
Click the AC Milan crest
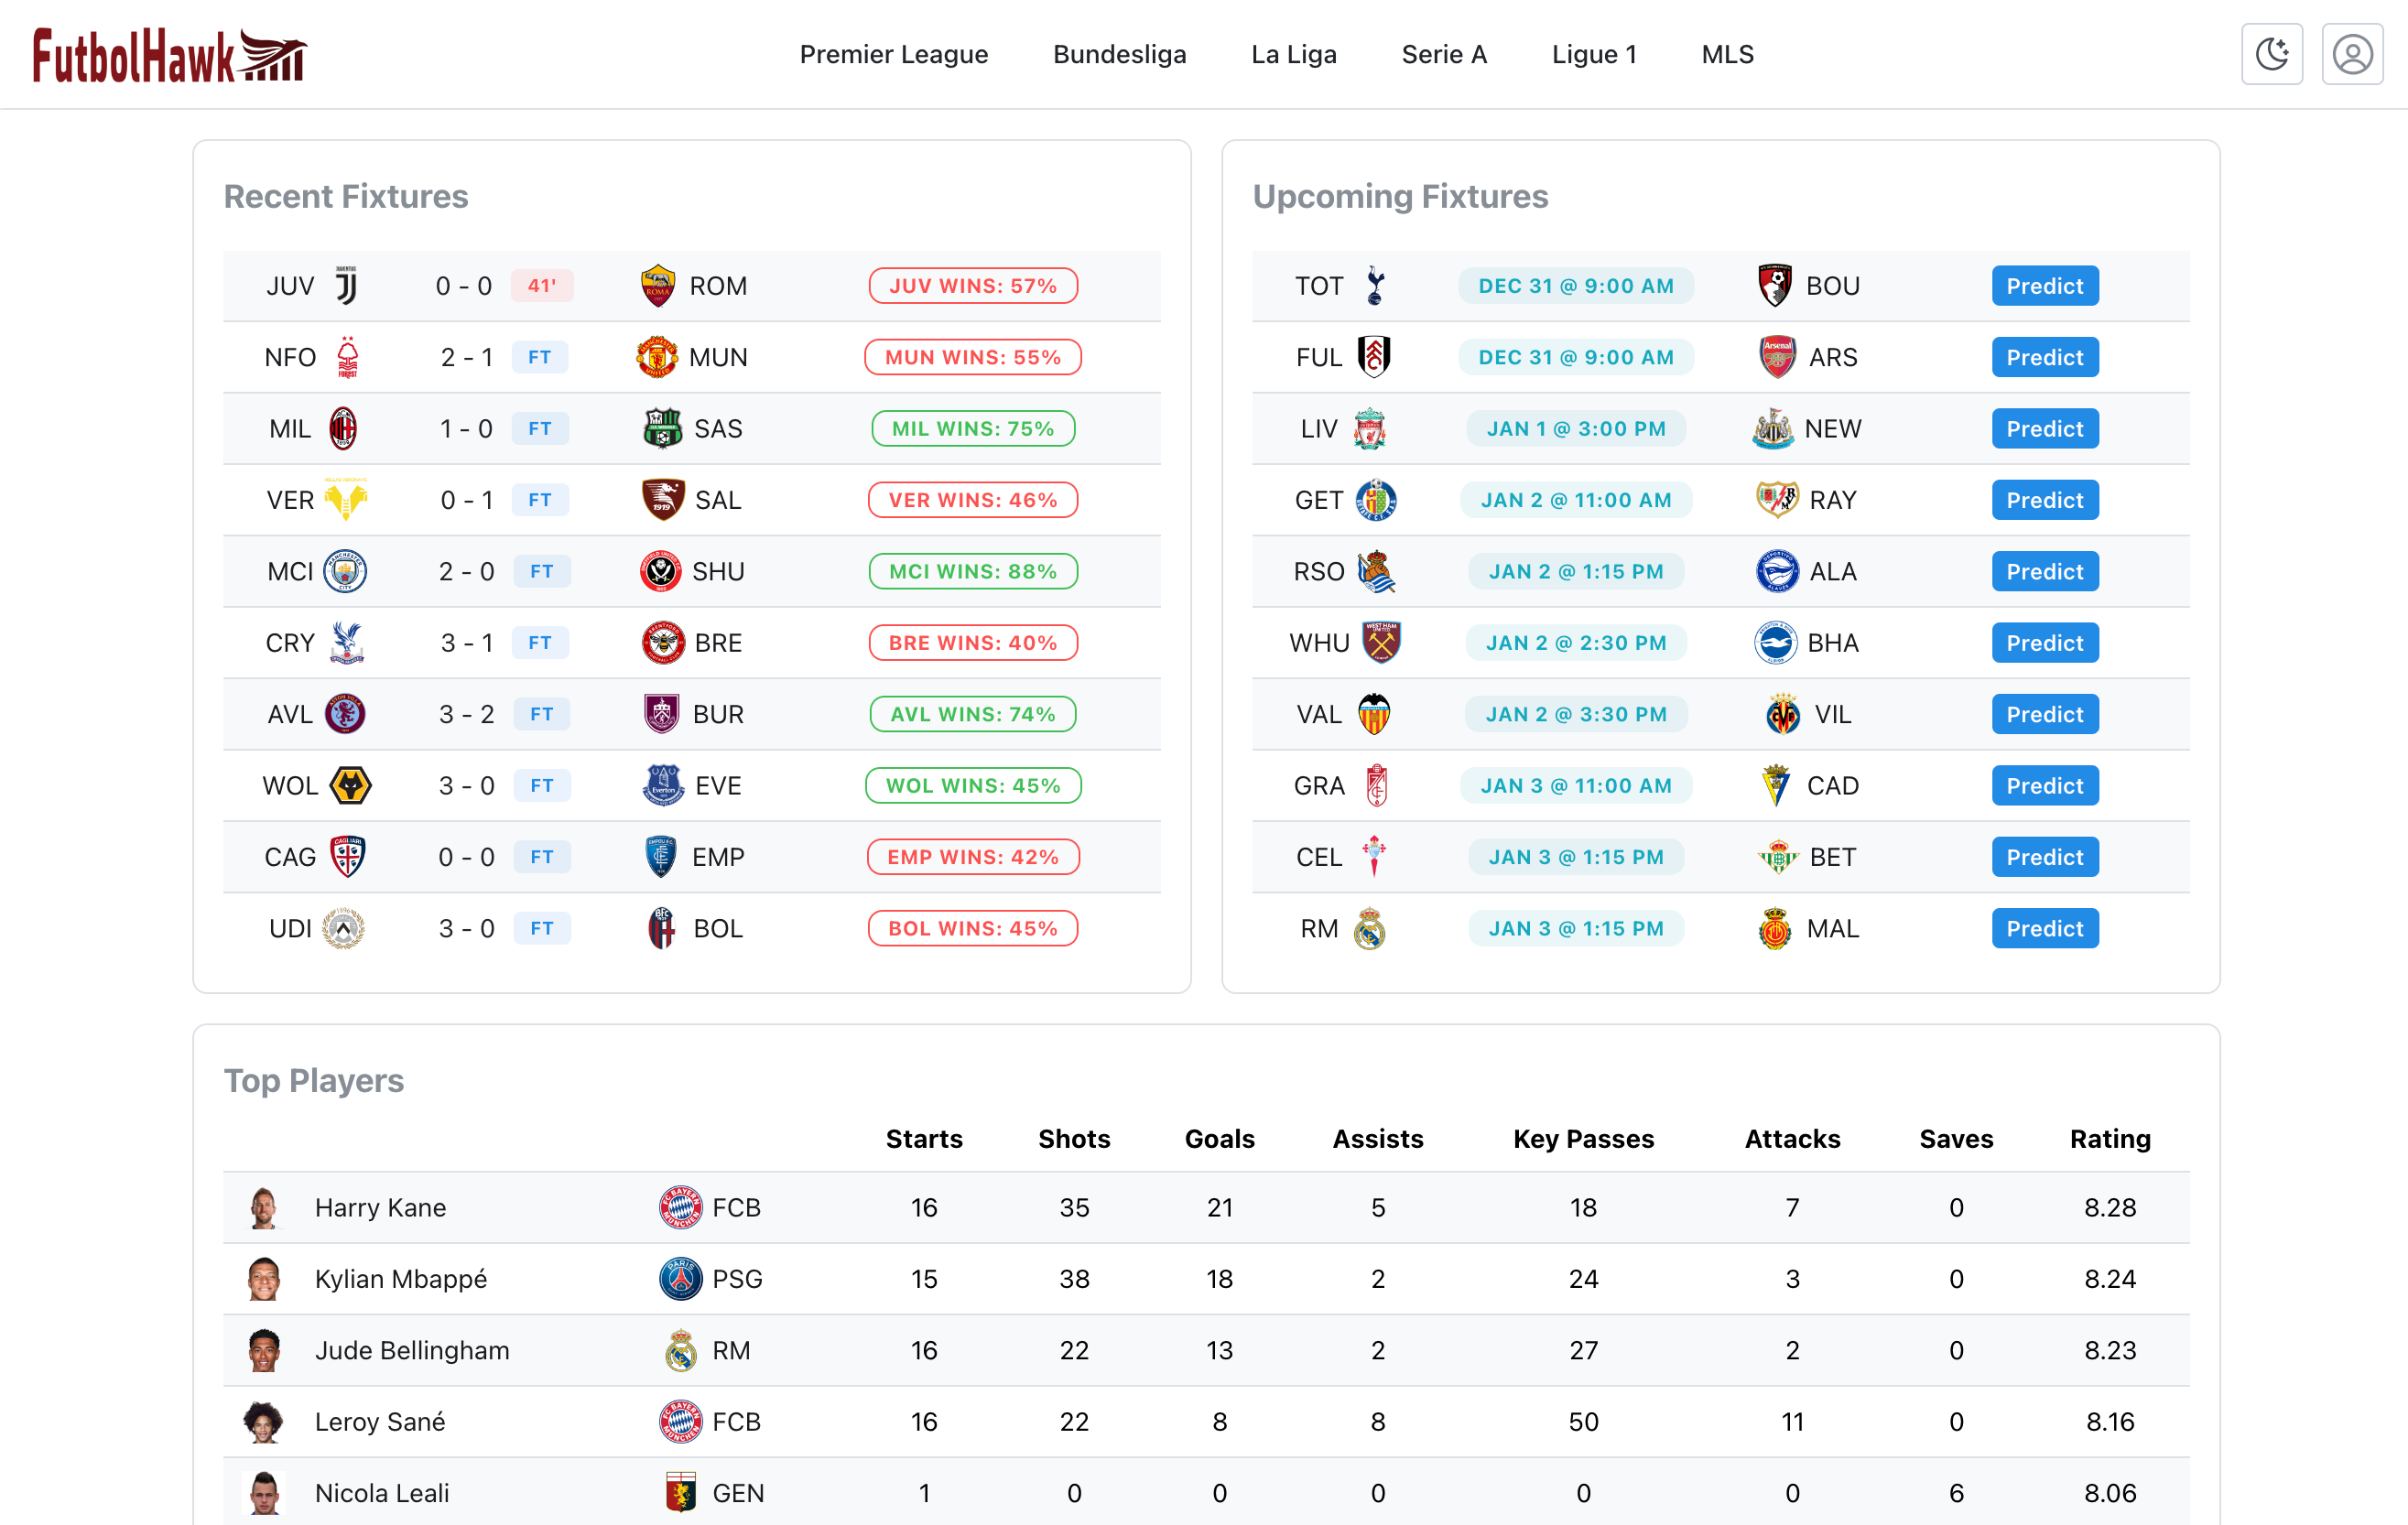[x=343, y=429]
